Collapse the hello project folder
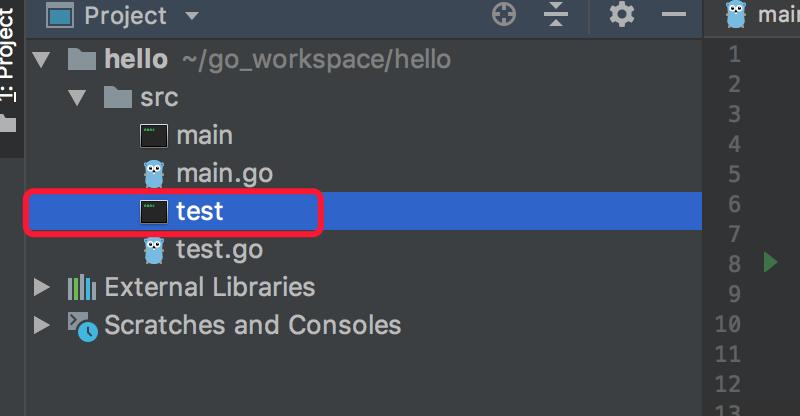The width and height of the screenshot is (800, 416). tap(41, 60)
